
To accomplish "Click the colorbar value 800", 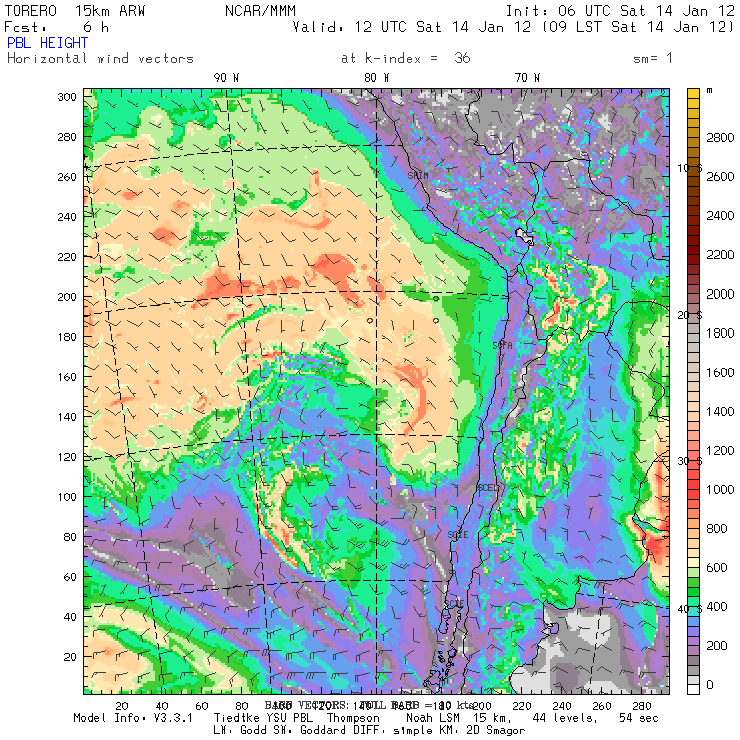I will tap(717, 529).
